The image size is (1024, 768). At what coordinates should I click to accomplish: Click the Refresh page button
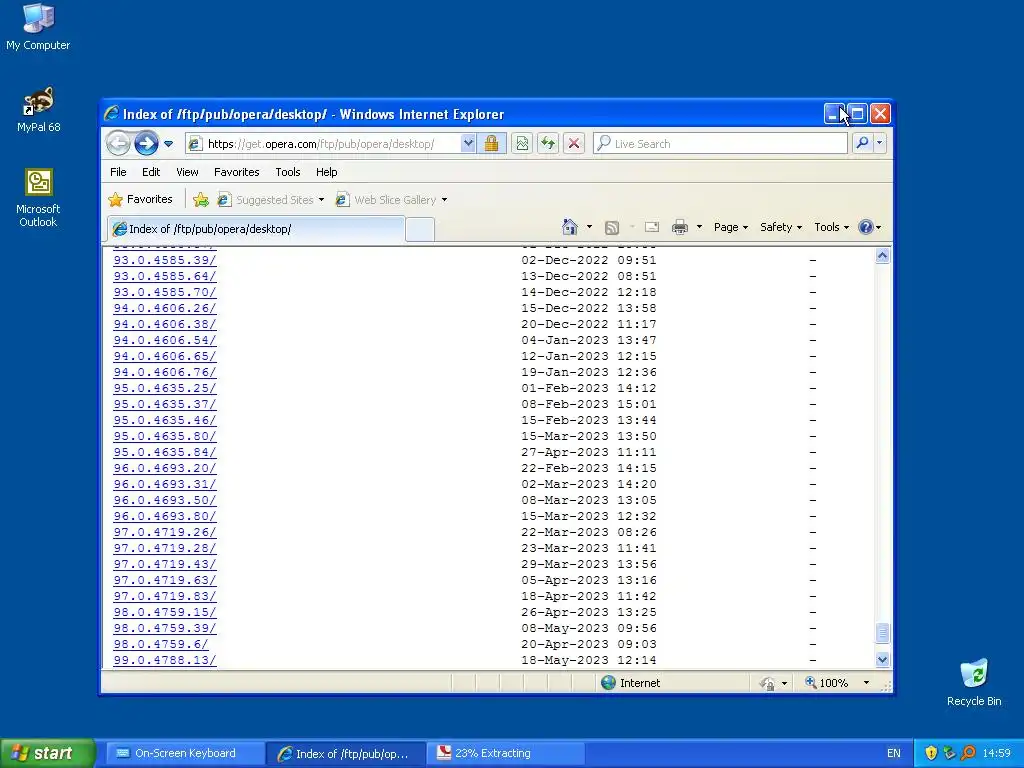pos(548,144)
